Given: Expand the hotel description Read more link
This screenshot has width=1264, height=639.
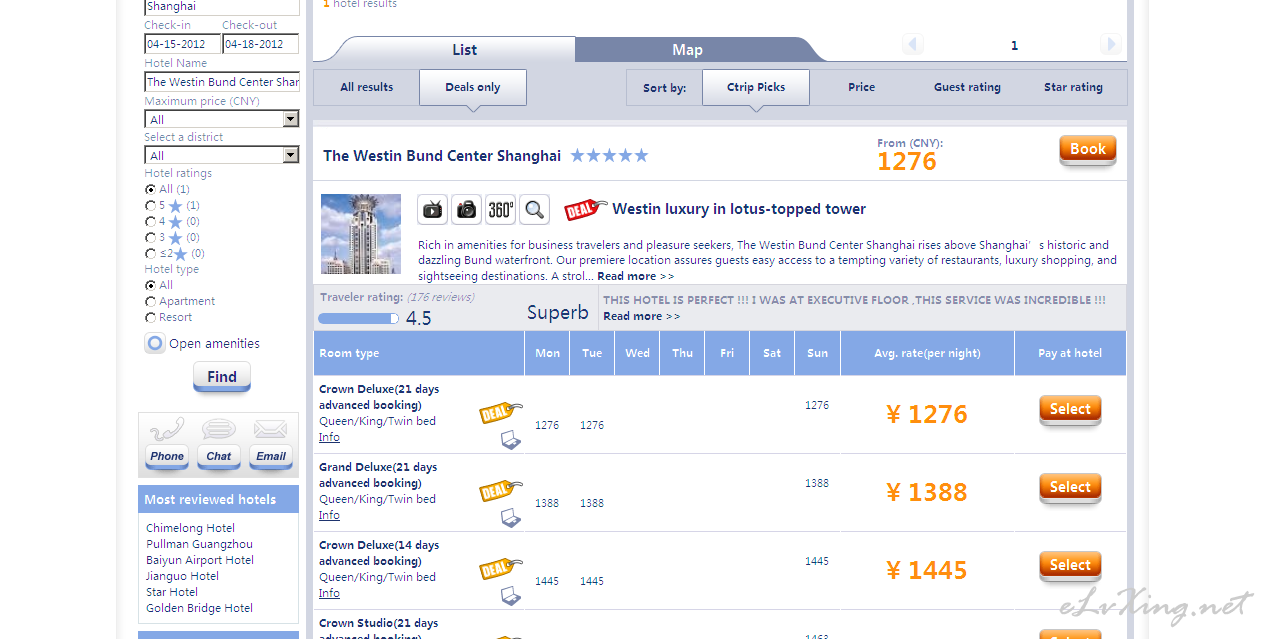Looking at the screenshot, I should click(636, 276).
